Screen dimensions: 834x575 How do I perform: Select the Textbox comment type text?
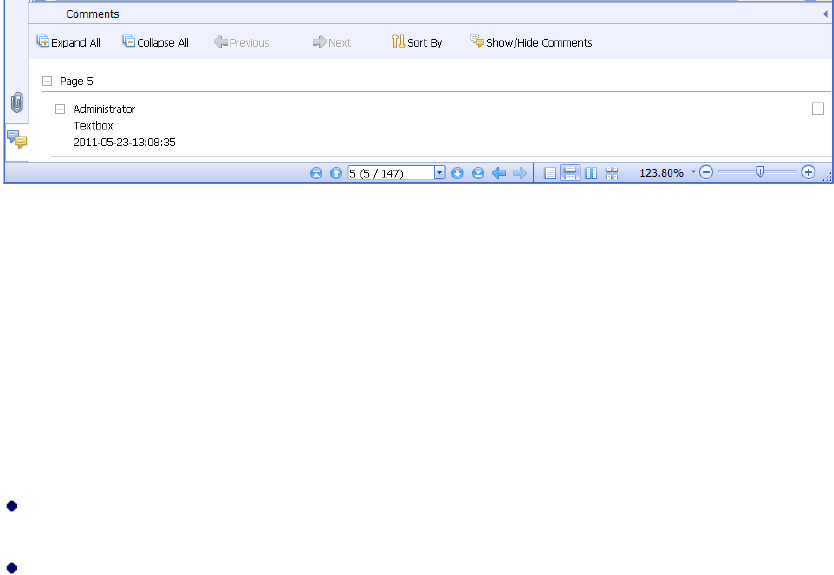pyautogui.click(x=93, y=126)
